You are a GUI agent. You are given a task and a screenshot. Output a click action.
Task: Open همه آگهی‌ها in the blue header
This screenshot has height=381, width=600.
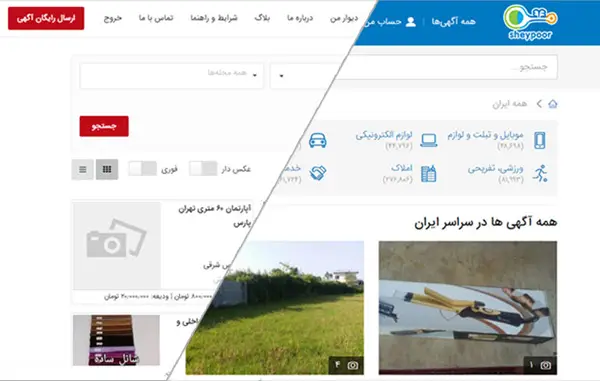click(x=453, y=21)
